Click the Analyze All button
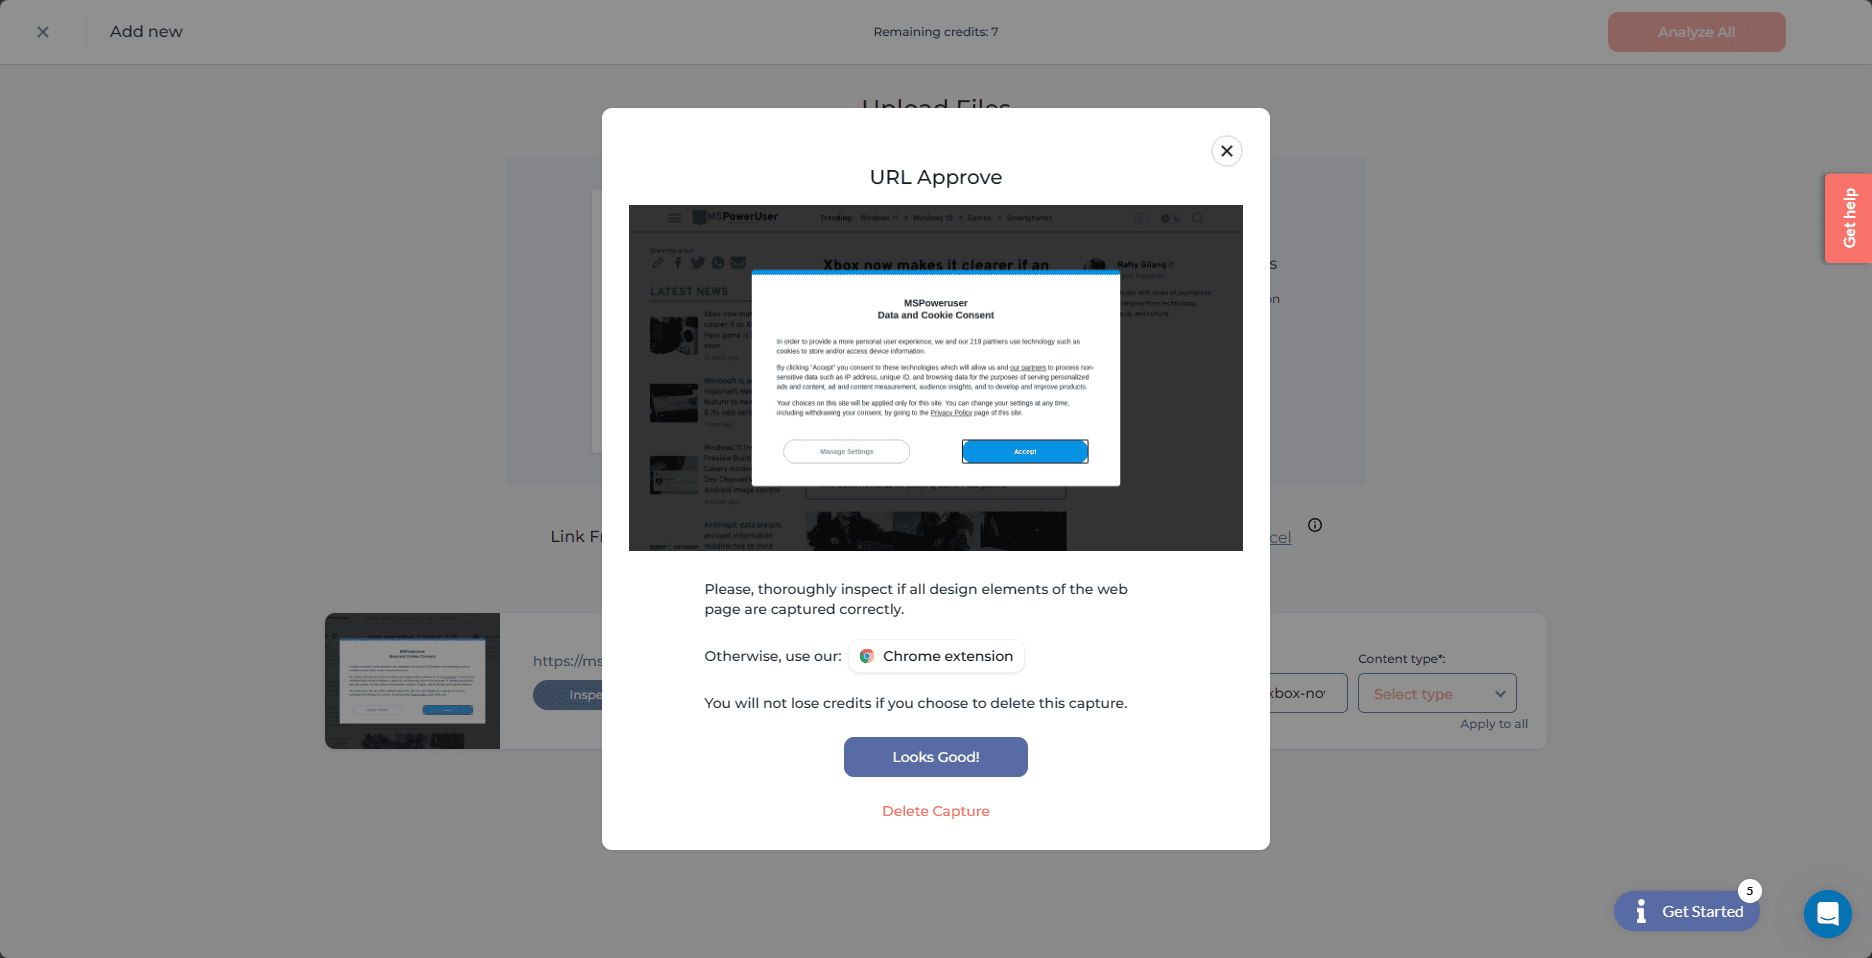This screenshot has height=958, width=1872. pos(1696,32)
